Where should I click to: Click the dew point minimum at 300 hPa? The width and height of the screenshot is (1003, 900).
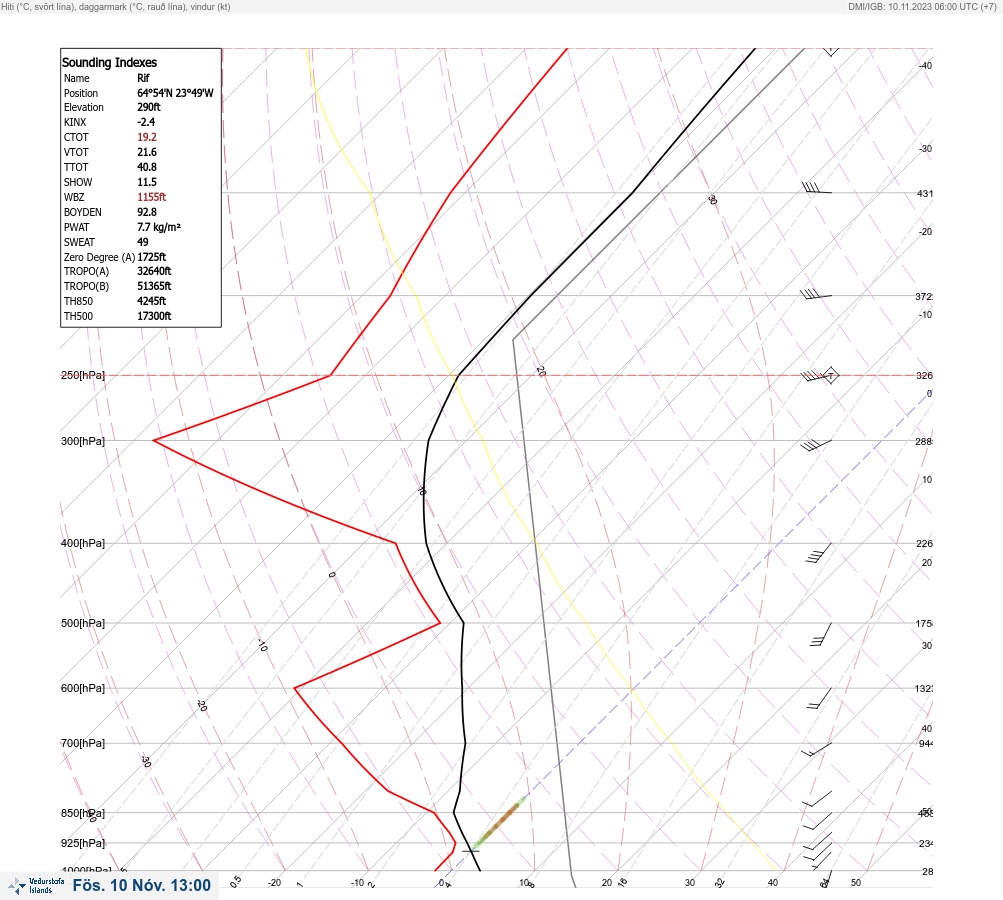(154, 440)
